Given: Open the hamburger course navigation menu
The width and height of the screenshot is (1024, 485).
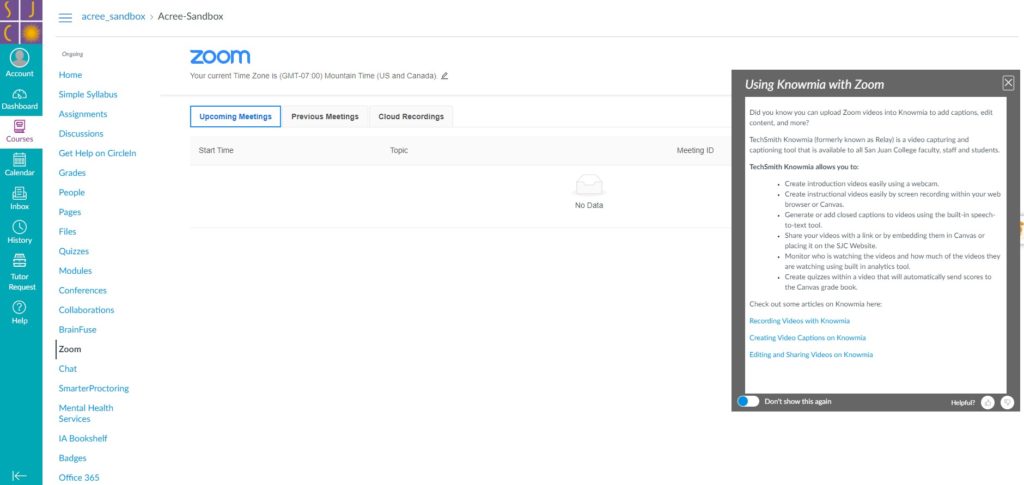Looking at the screenshot, I should coord(65,18).
